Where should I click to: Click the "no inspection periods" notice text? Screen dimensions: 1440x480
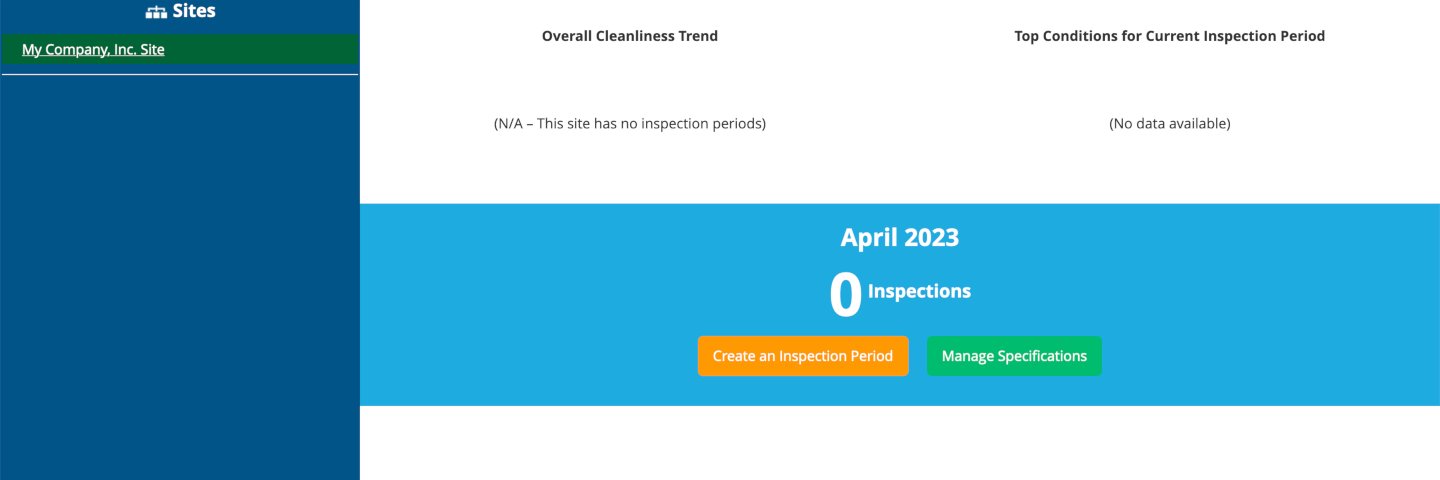[x=630, y=124]
